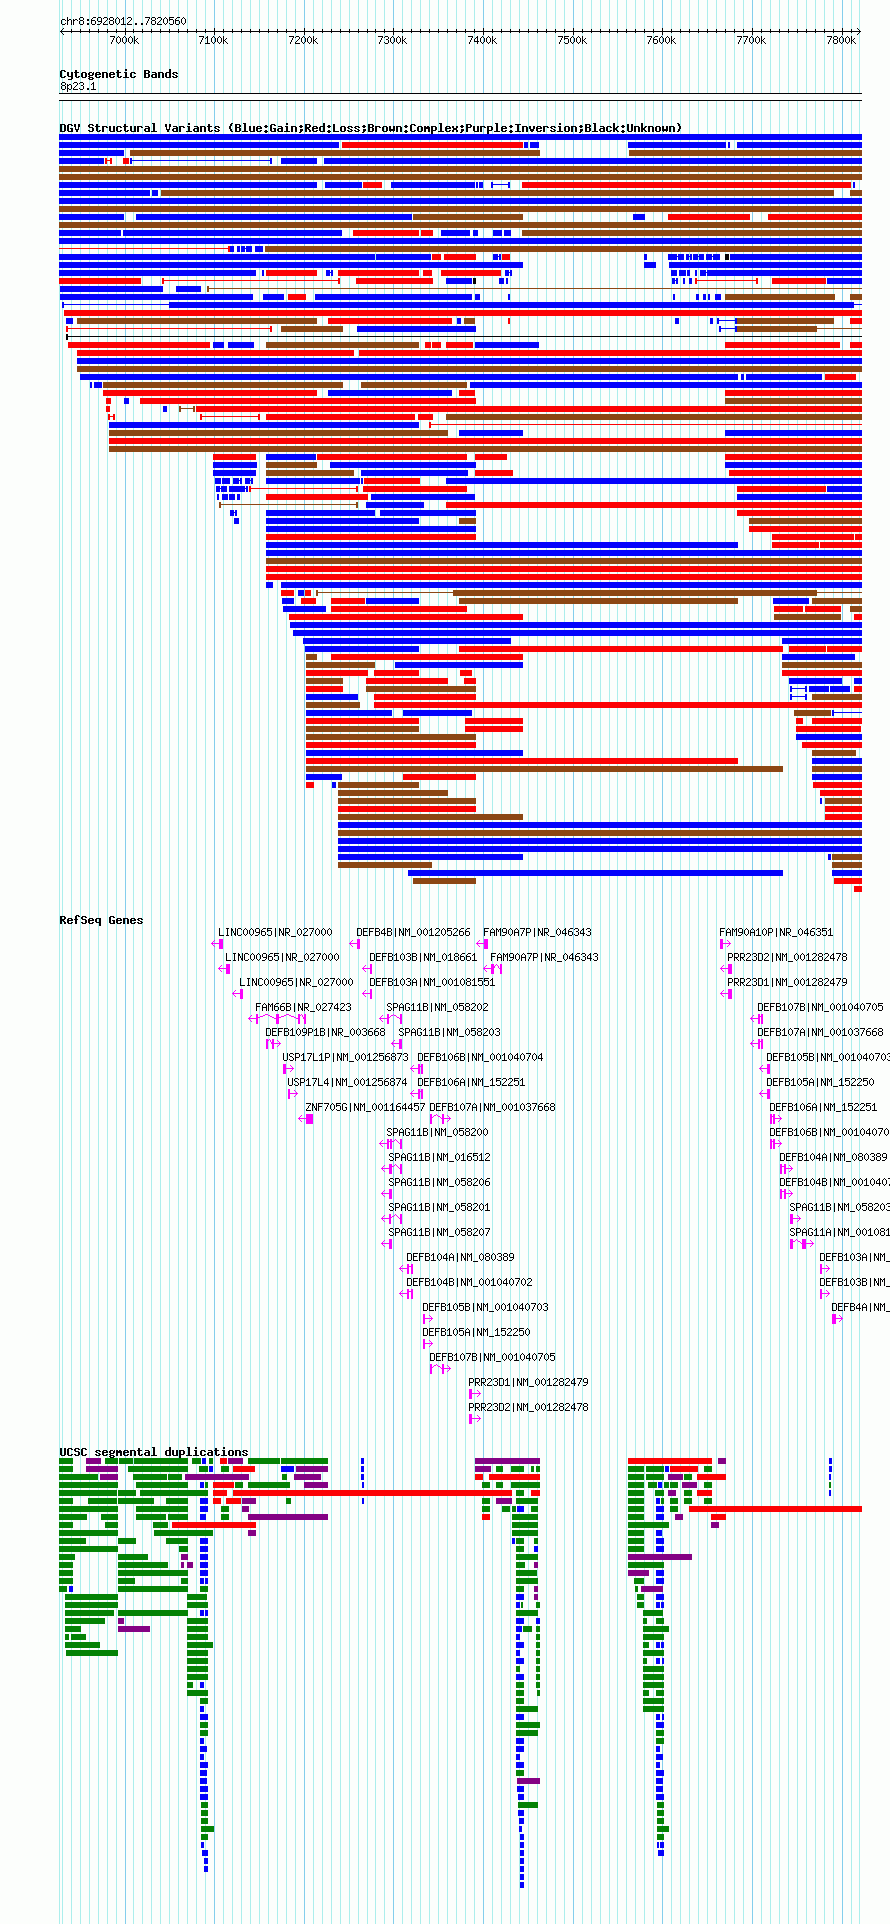Click the 7800k ruler label
The image size is (890, 1924).
point(841,40)
